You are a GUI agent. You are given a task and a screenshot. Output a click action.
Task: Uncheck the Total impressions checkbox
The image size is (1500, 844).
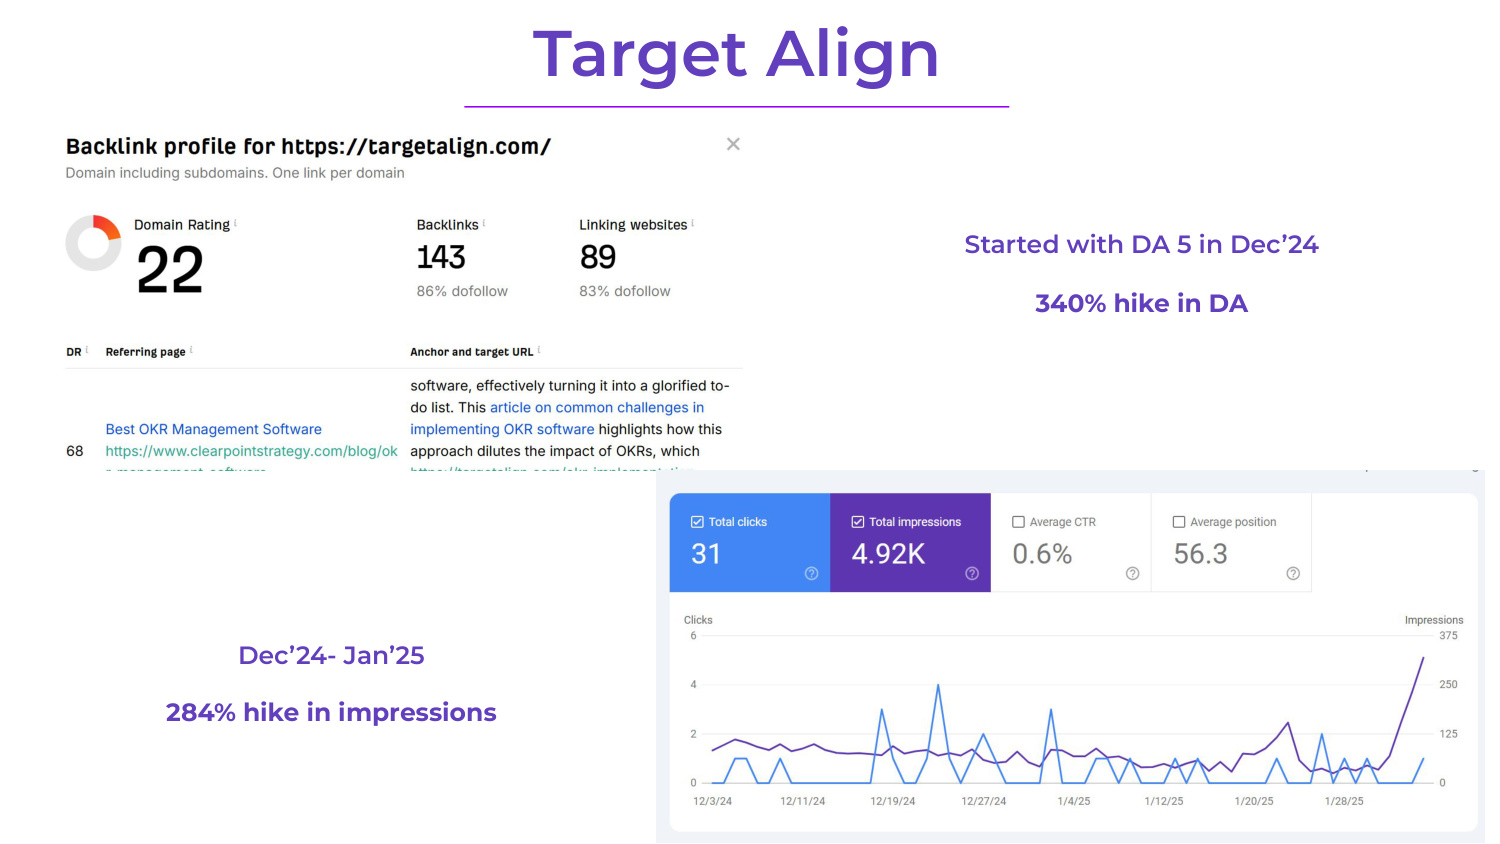pyautogui.click(x=857, y=521)
